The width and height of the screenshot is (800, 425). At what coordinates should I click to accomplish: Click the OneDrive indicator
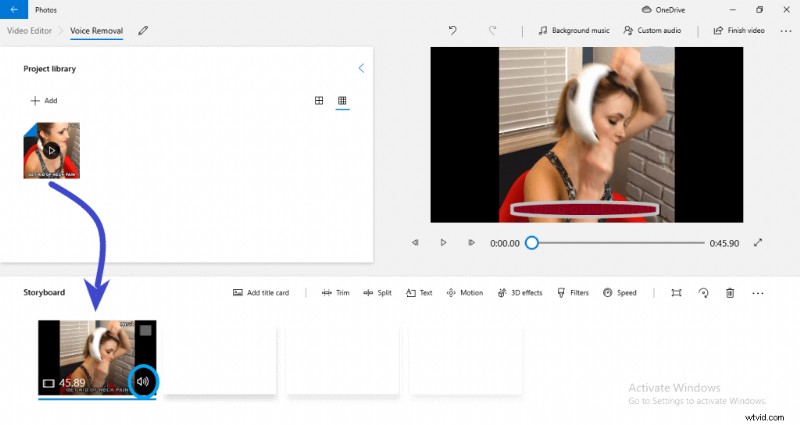click(663, 10)
